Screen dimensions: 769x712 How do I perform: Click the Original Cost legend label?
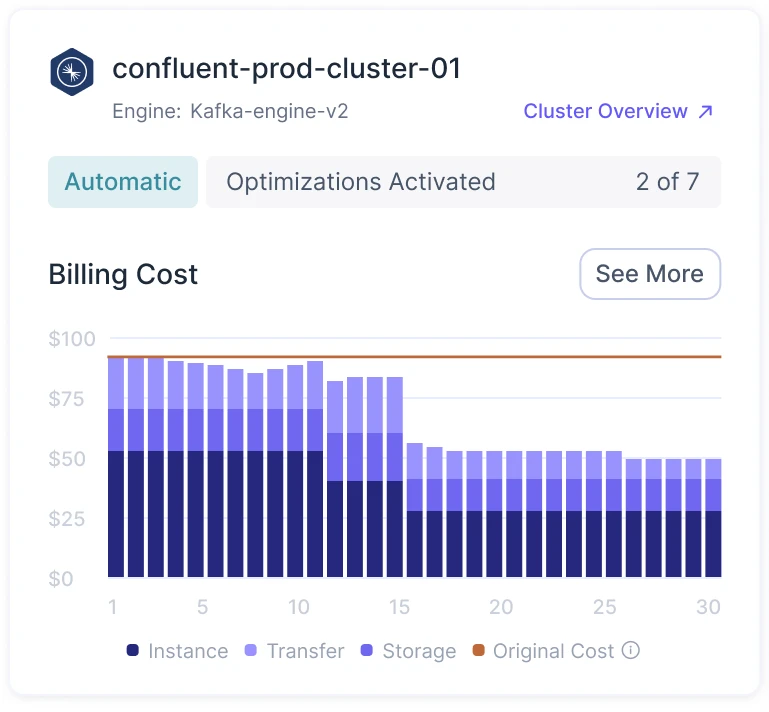click(x=554, y=651)
